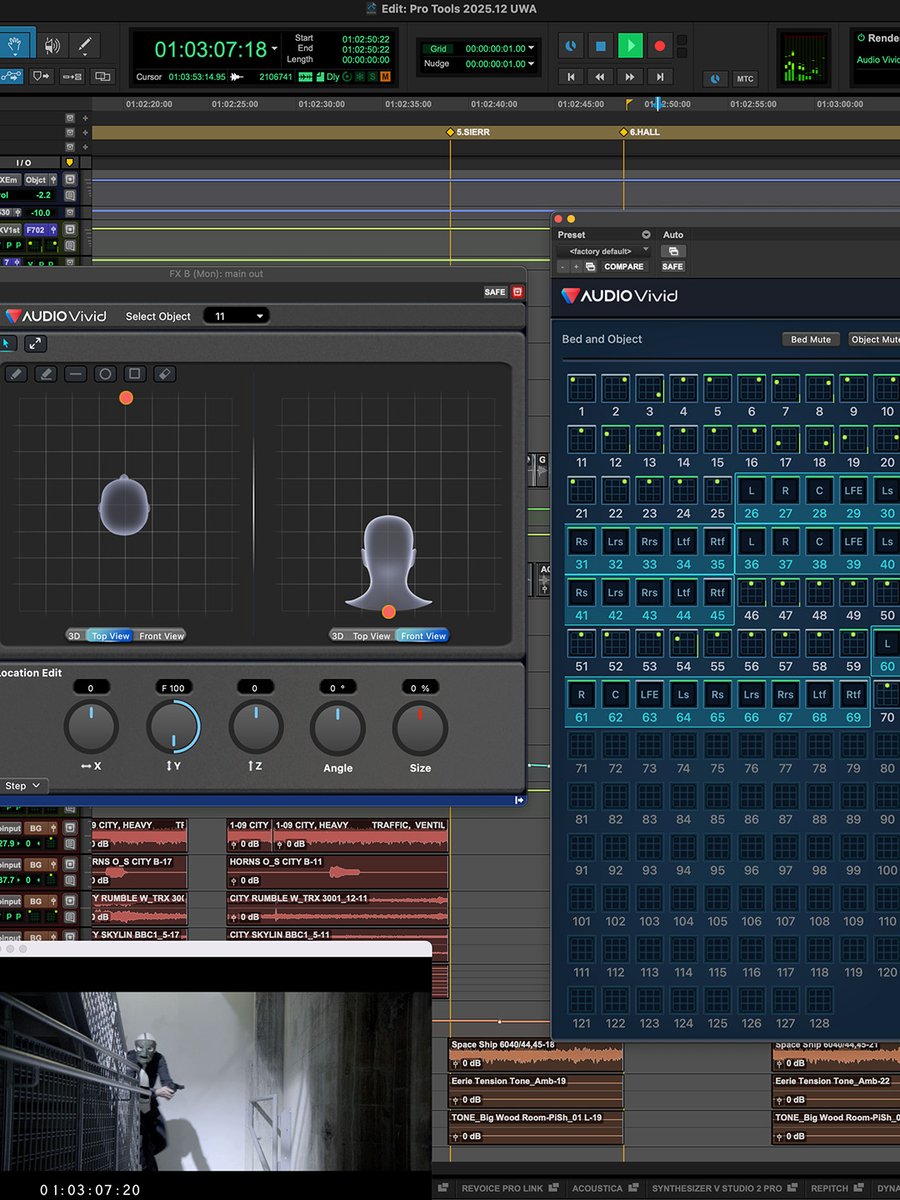Click the Rewind transport button
The height and width of the screenshot is (1200, 900).
pos(600,76)
